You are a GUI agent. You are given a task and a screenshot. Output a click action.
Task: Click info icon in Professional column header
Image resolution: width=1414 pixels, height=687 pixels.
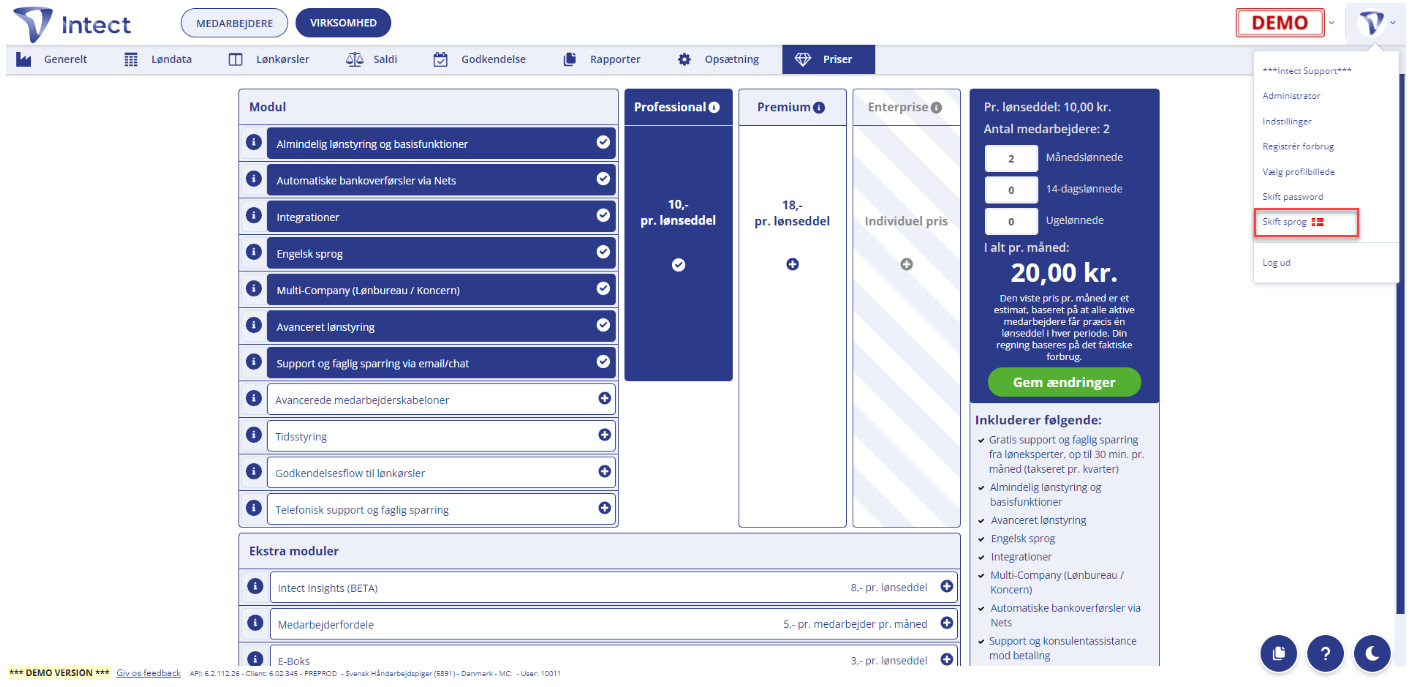coord(714,107)
